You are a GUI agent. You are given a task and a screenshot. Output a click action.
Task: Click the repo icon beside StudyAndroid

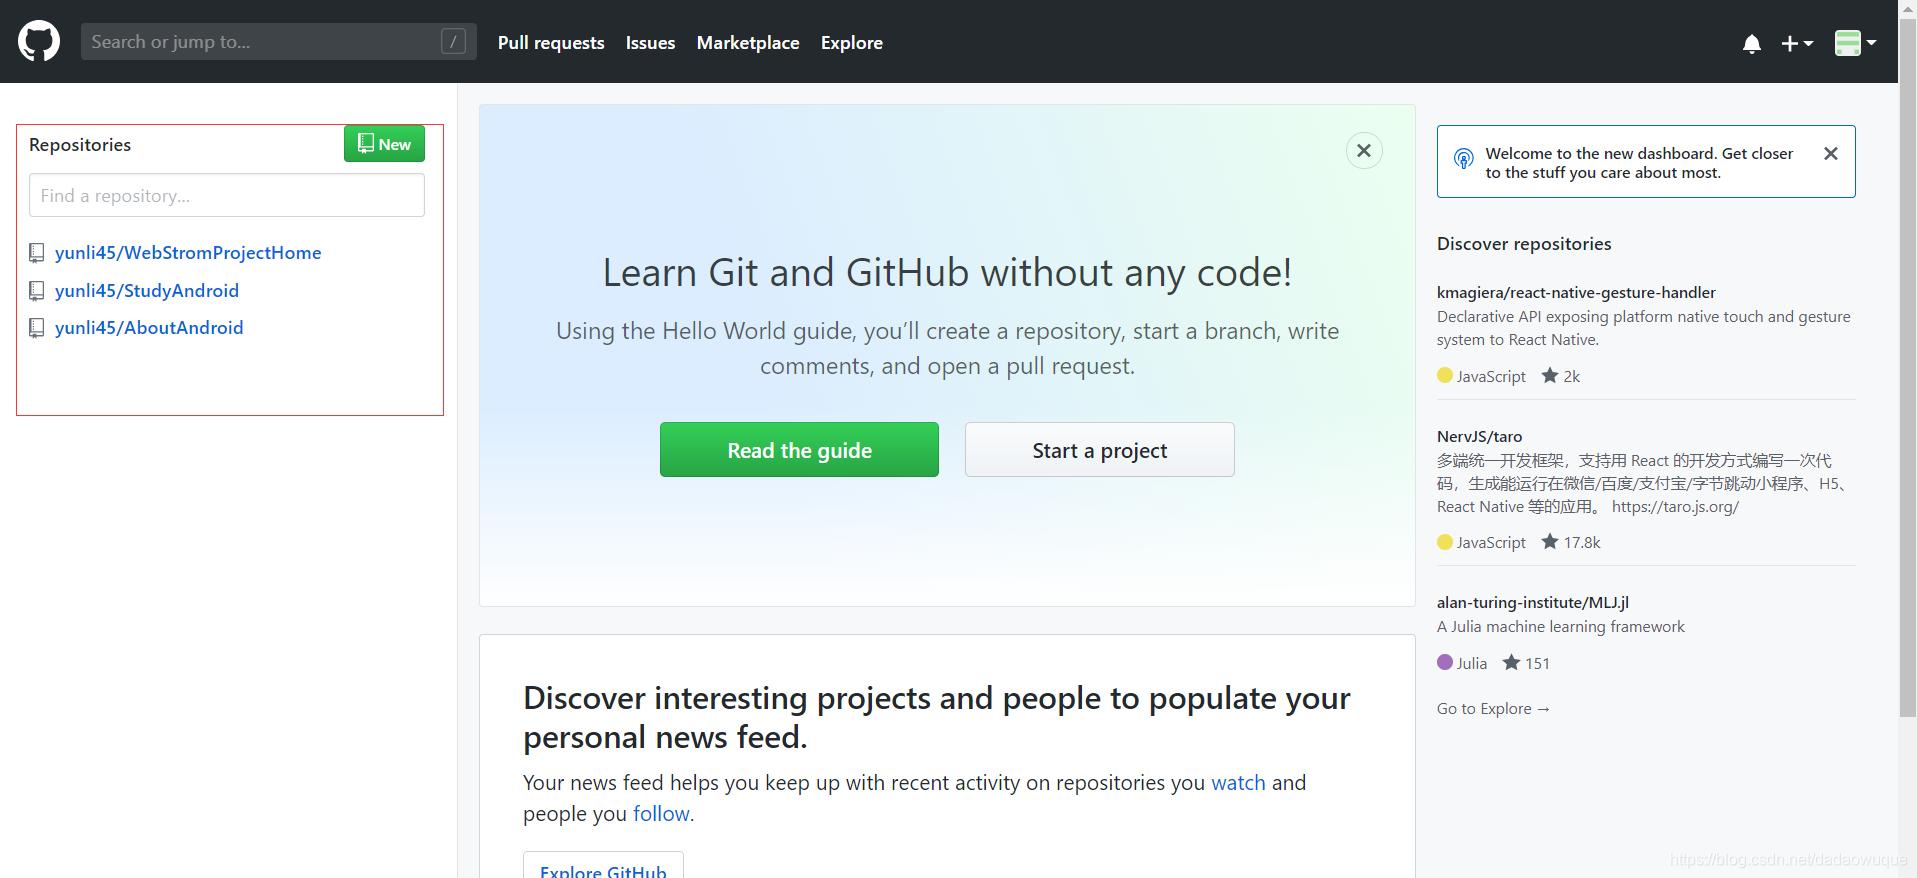37,291
